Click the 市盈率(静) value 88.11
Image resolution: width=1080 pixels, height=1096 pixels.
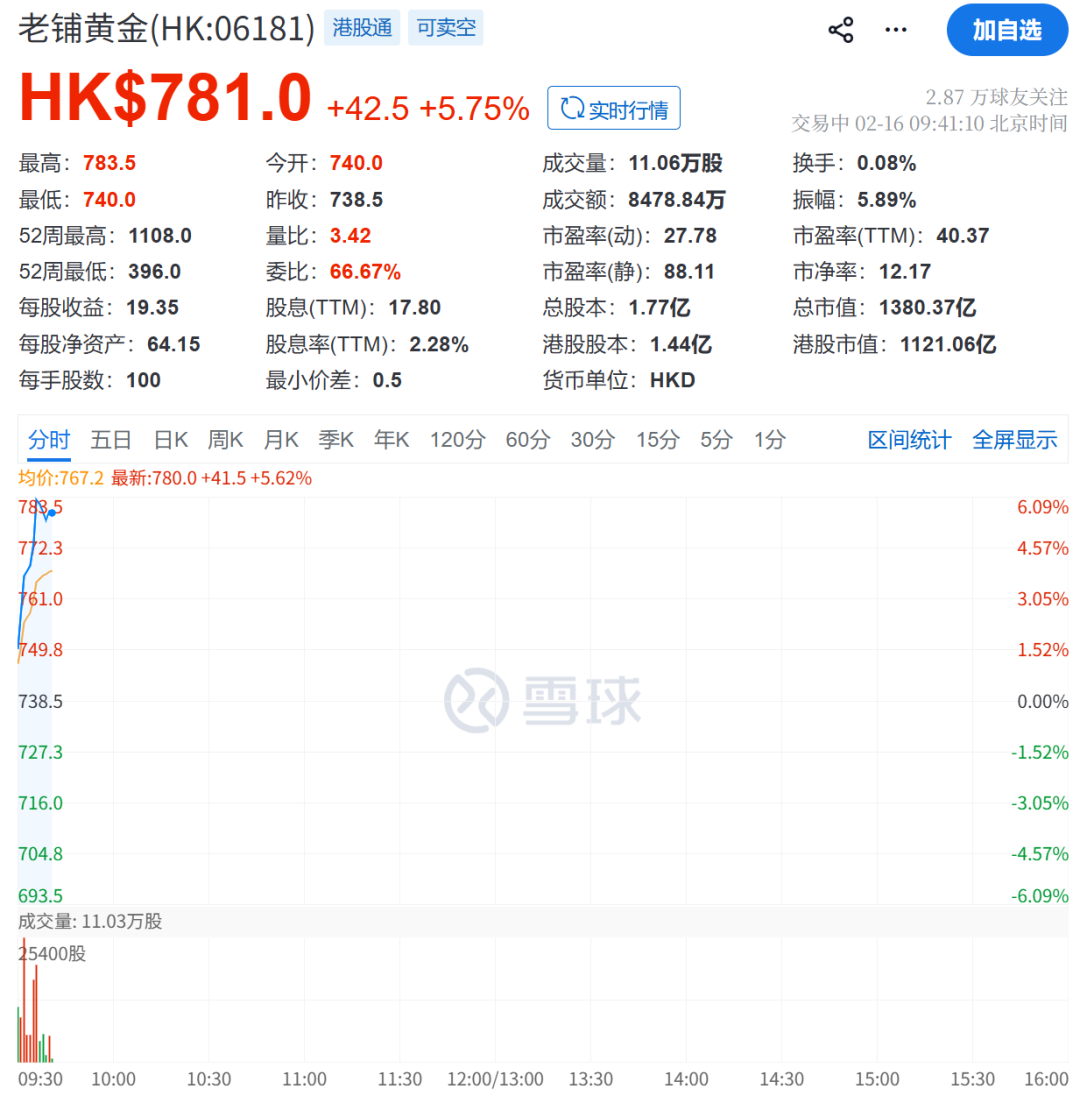(x=689, y=271)
